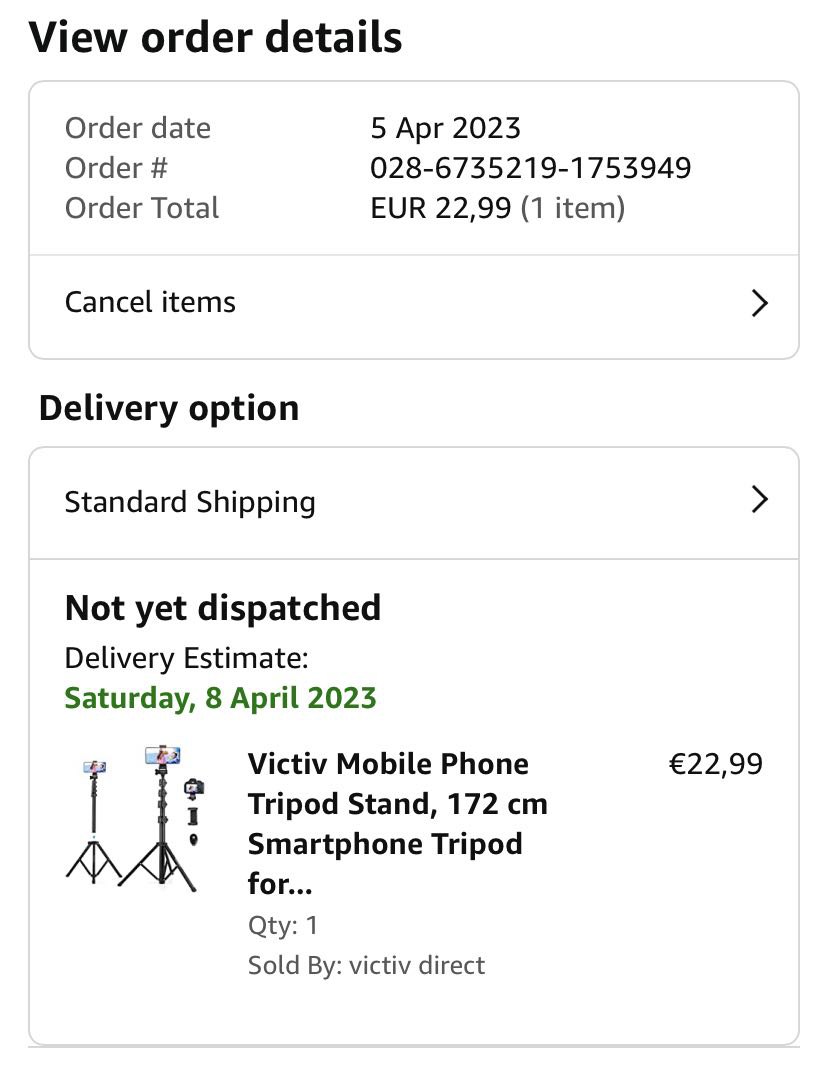Click the Order Total label

[142, 208]
